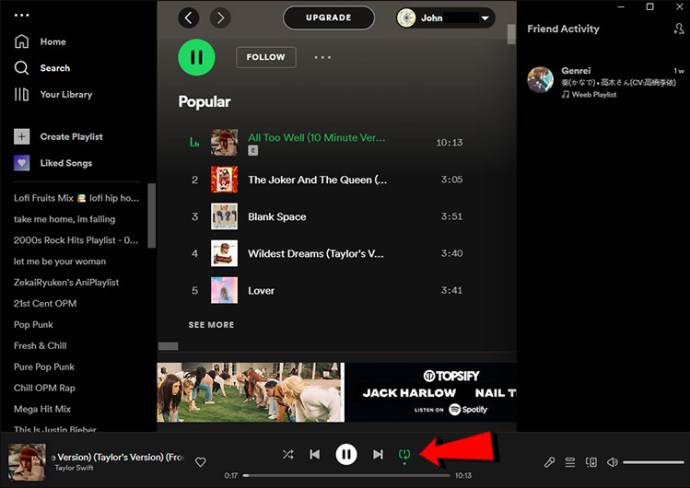Click Blank Space album thumbnail
690x488 pixels.
pos(224,216)
